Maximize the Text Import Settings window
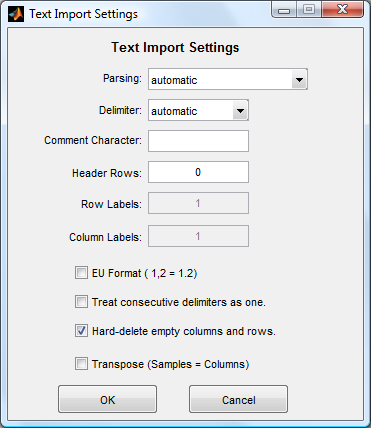371x428 pixels. tap(309, 10)
